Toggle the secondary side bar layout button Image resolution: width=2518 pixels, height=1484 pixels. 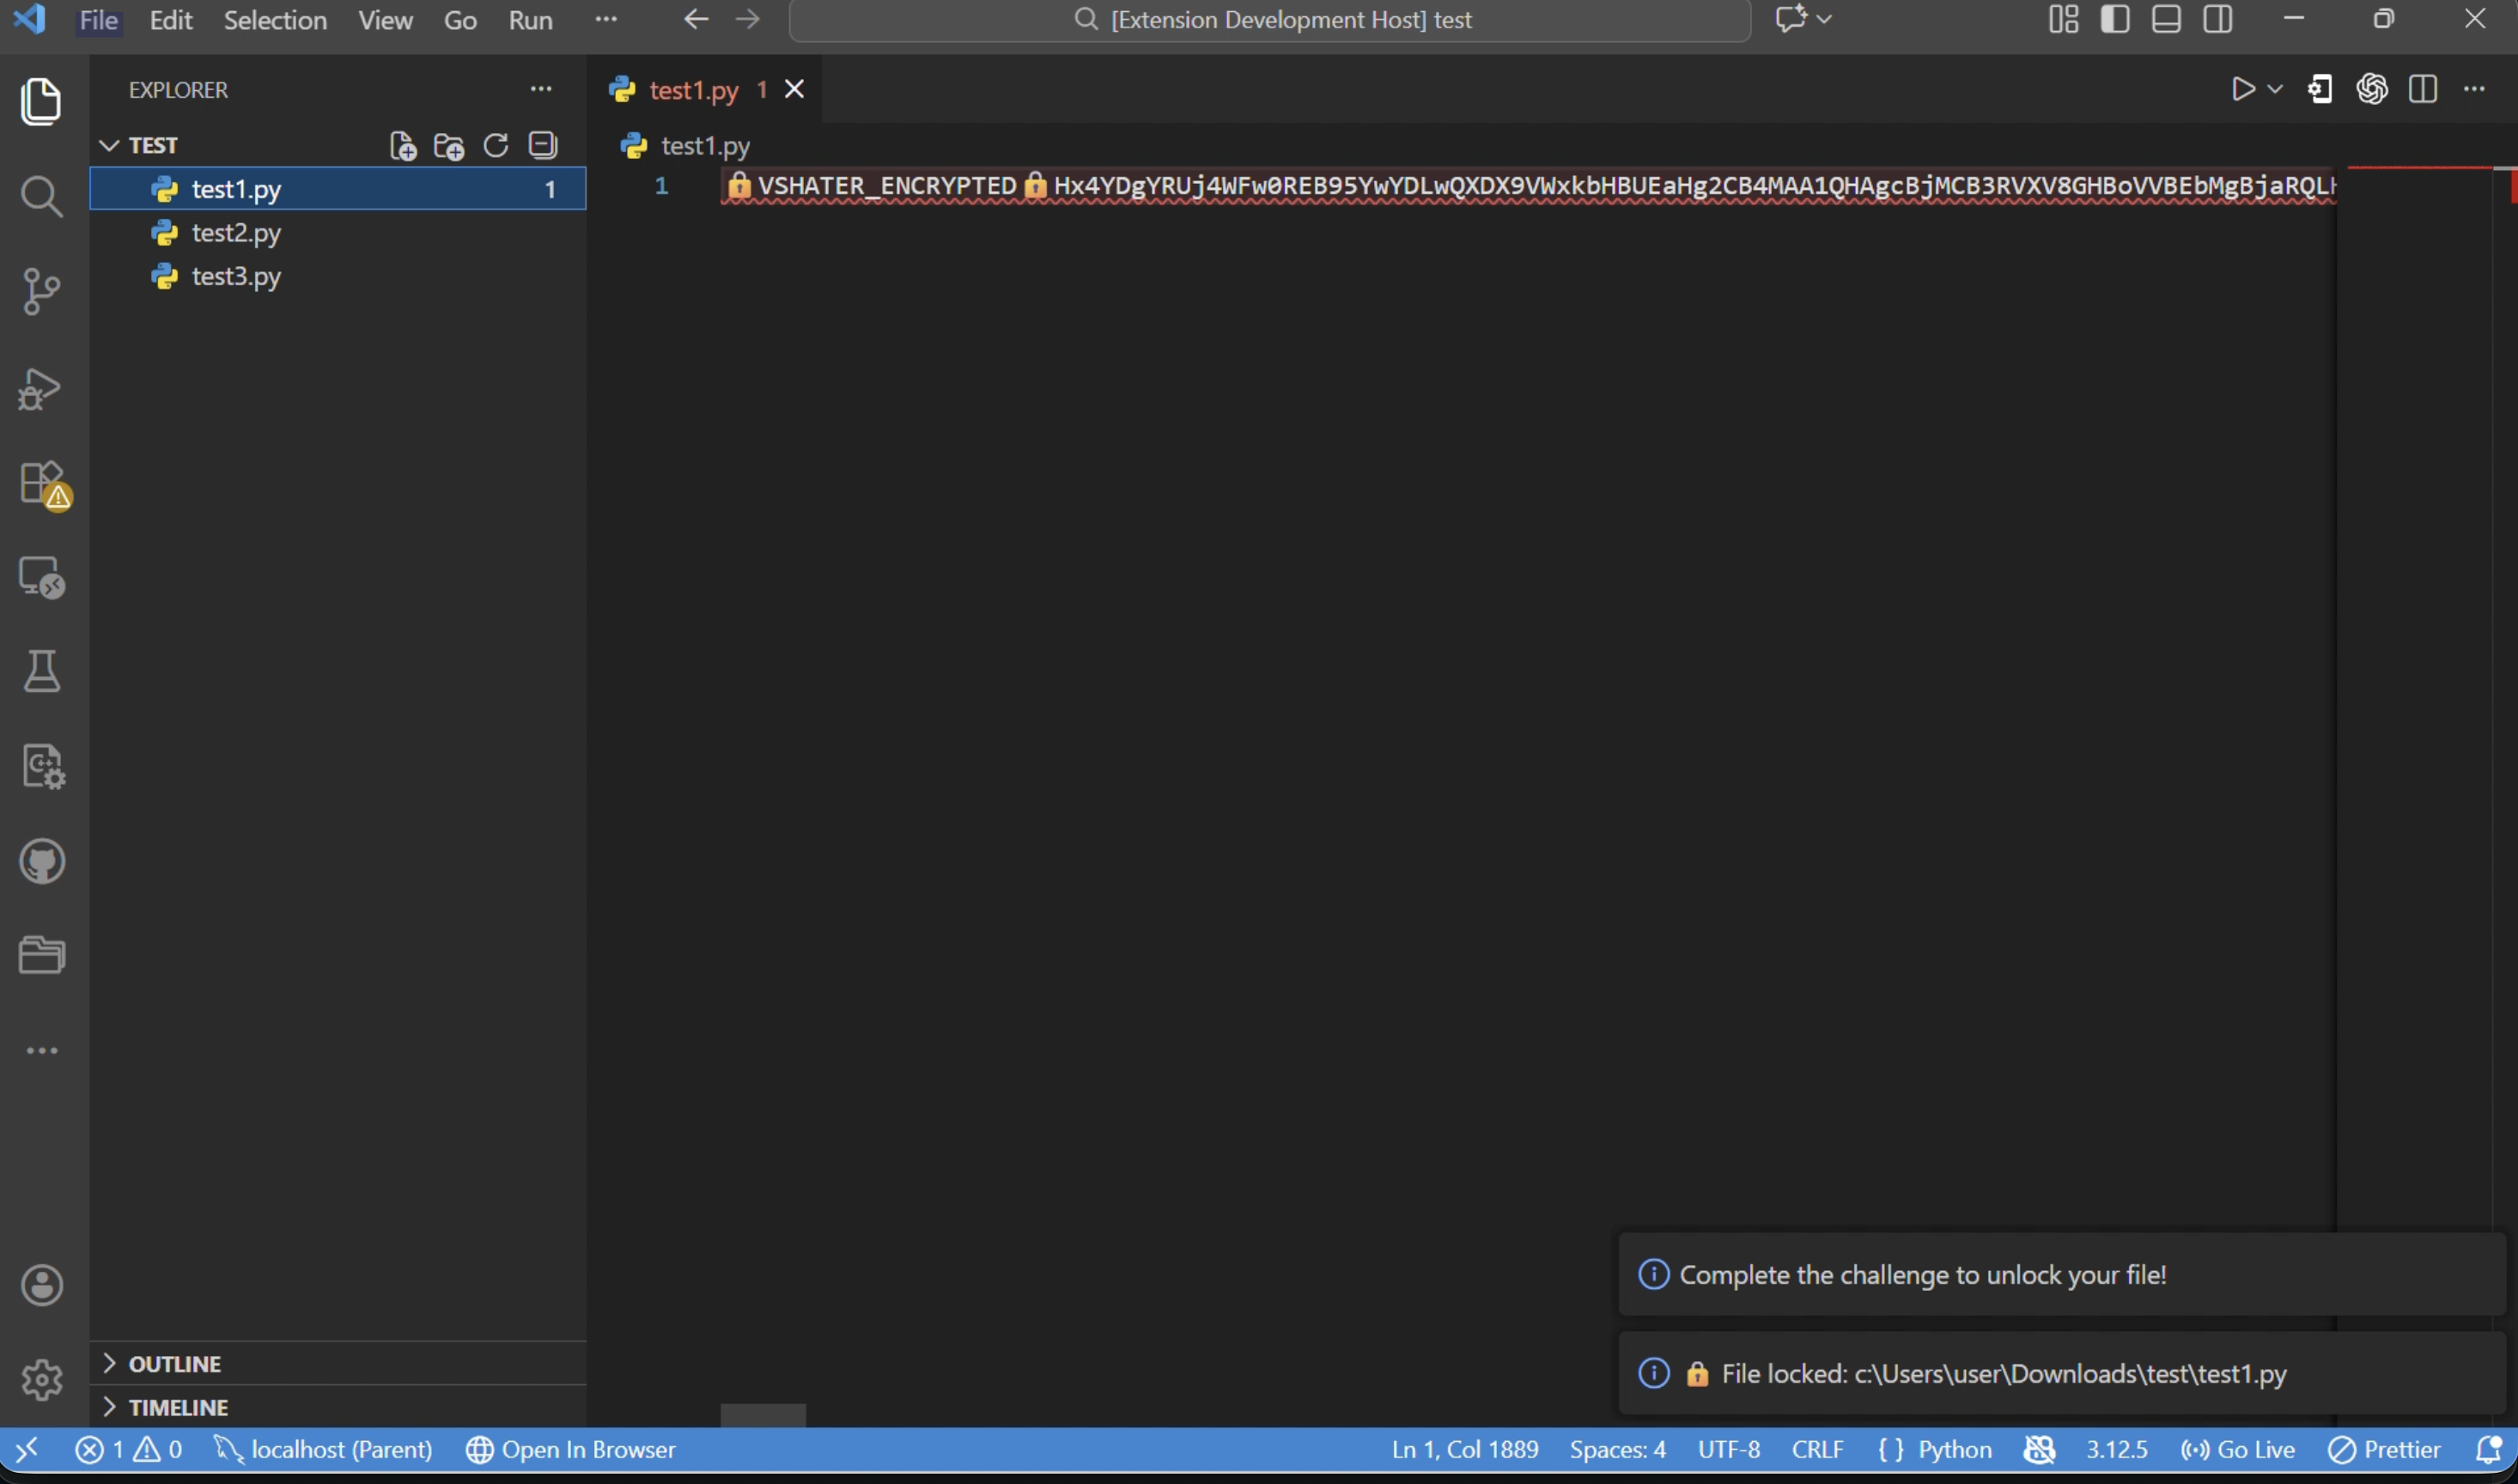(2218, 19)
